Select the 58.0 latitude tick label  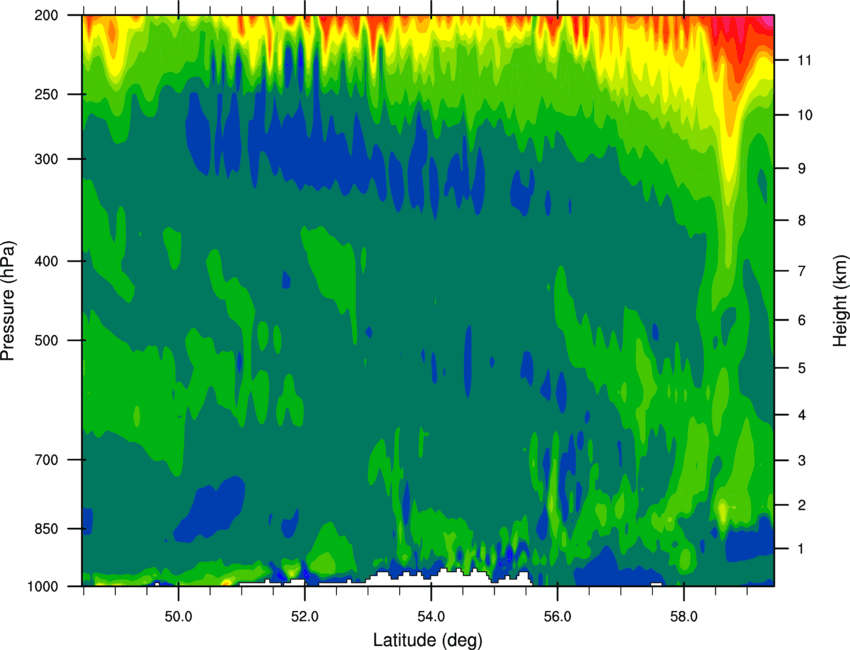pos(684,617)
